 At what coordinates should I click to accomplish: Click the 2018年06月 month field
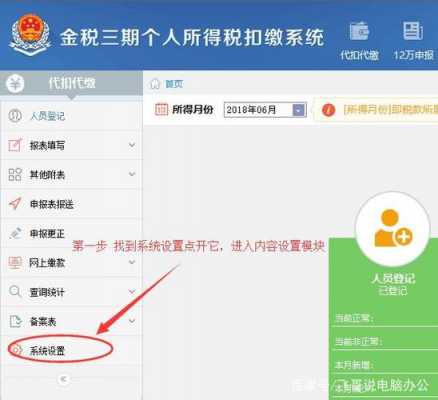click(x=258, y=110)
